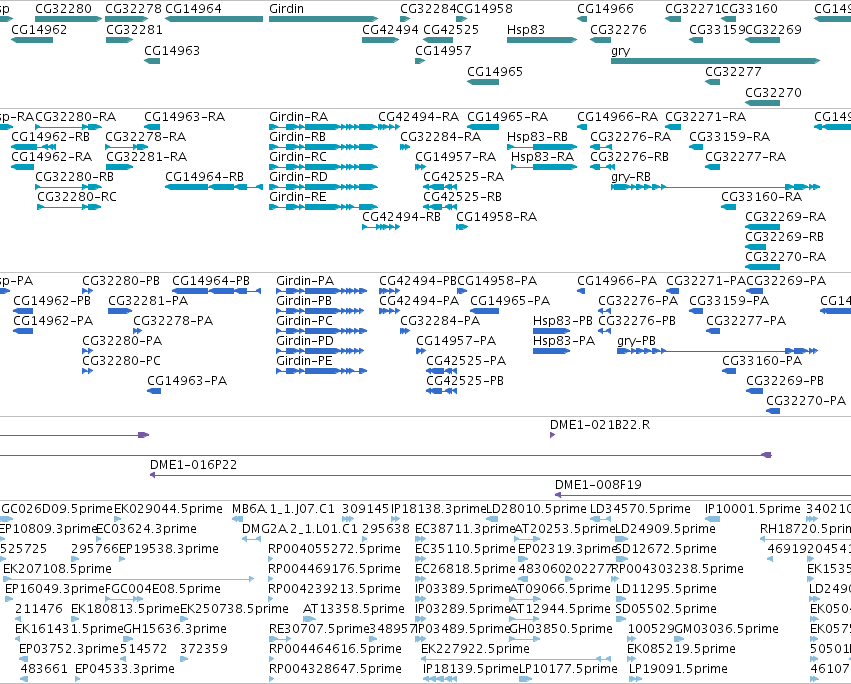
Task: Open protein Hsp83-PB
Action: pyautogui.click(x=563, y=321)
